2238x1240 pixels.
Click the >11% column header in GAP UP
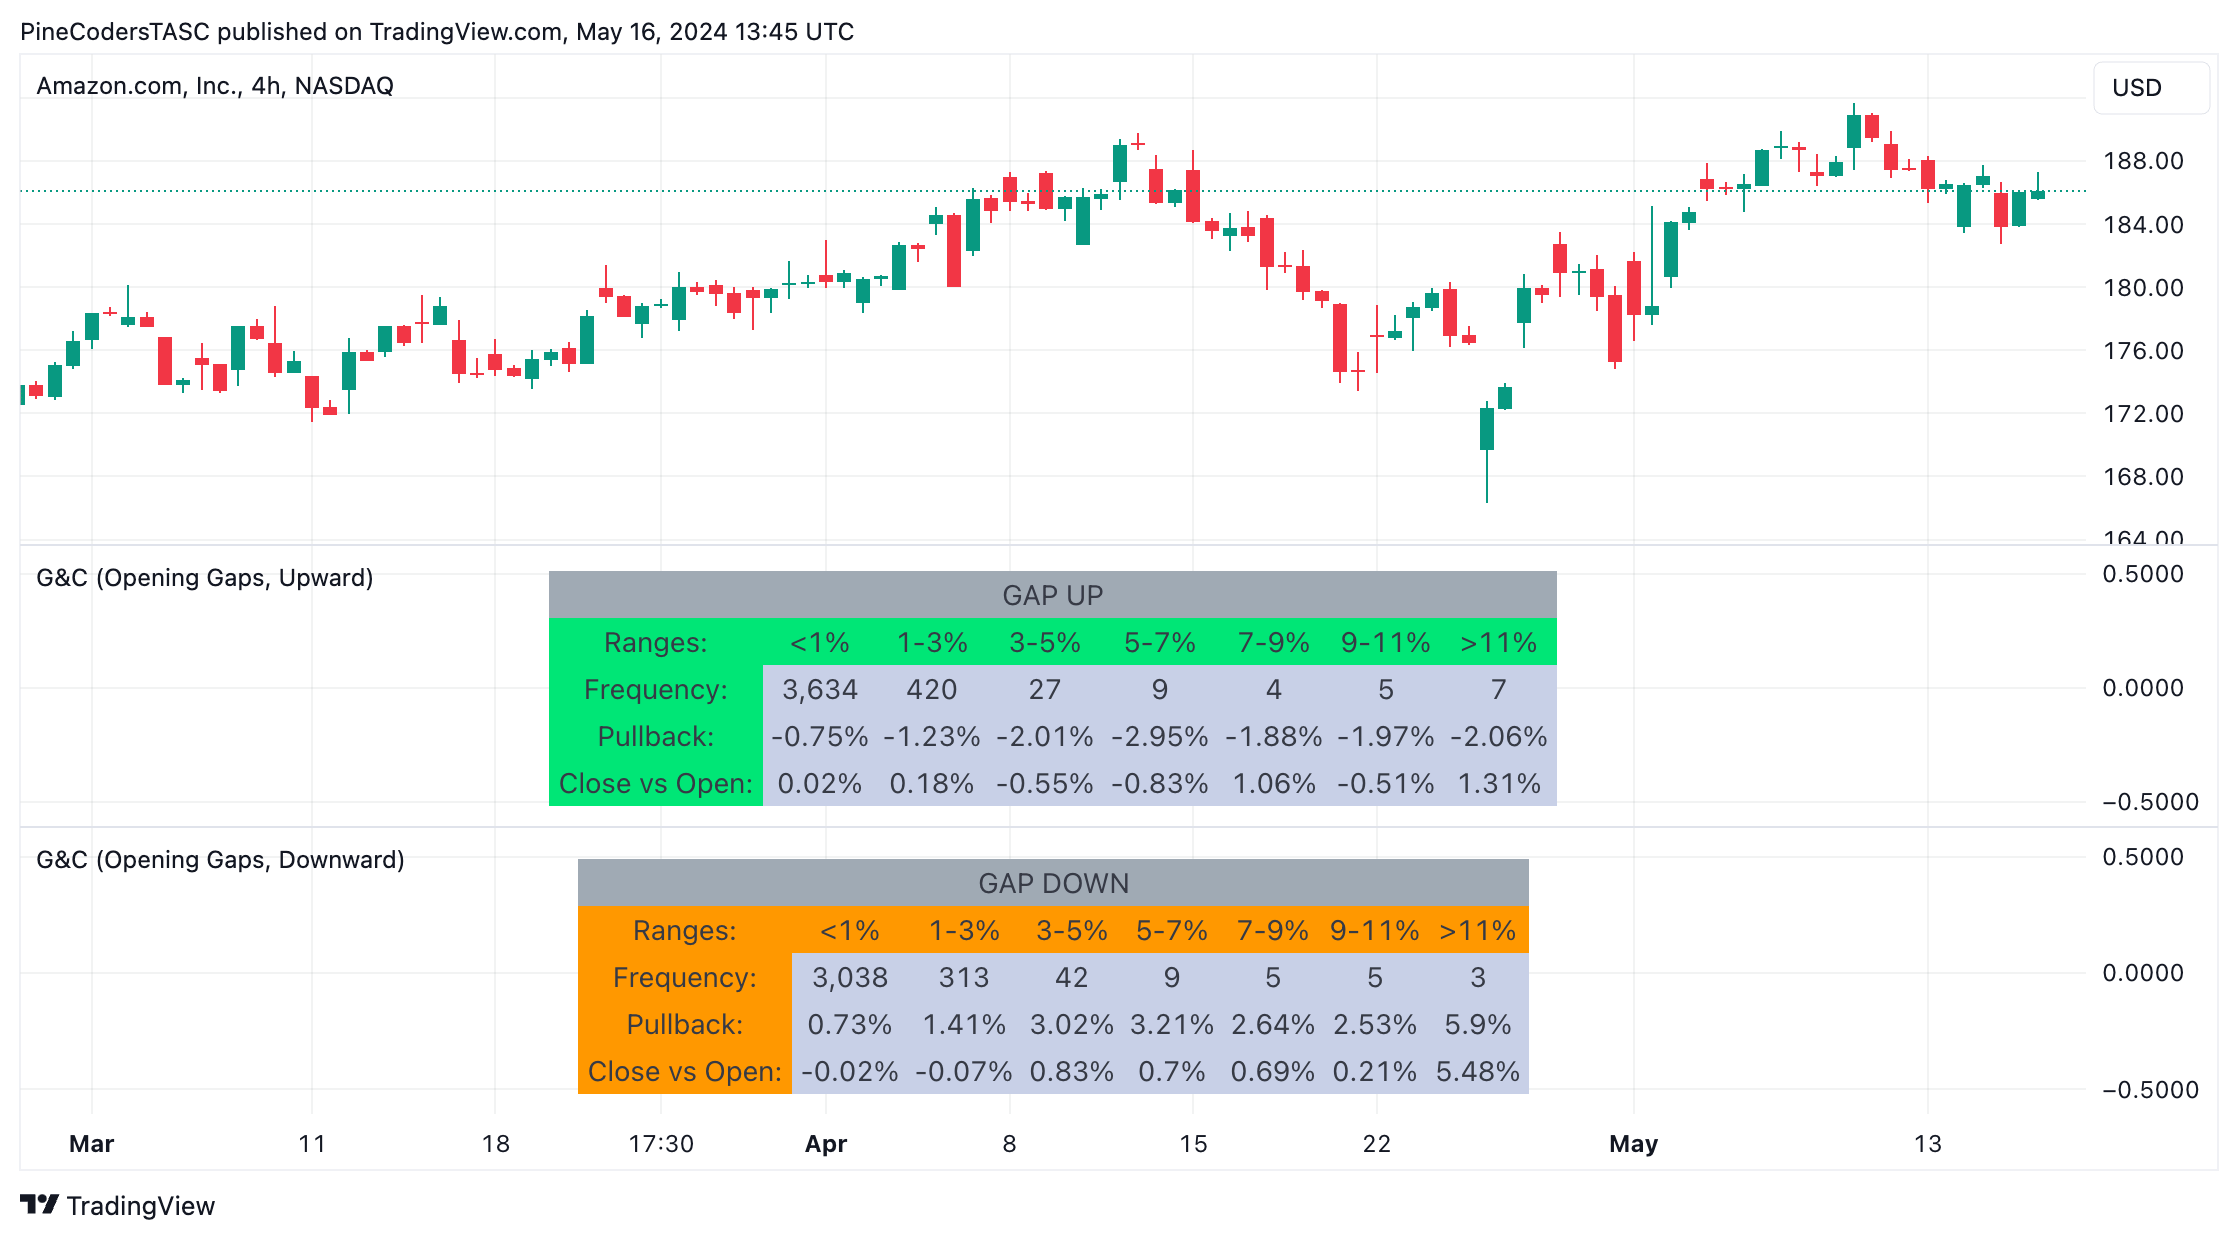tap(1499, 642)
